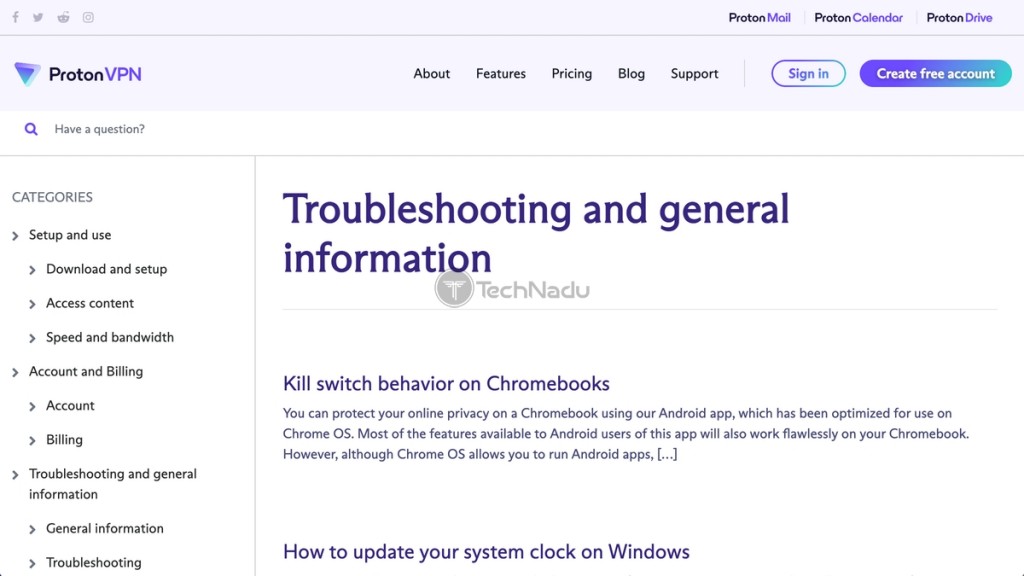Open the Proton Drive link
This screenshot has width=1024, height=576.
[959, 18]
